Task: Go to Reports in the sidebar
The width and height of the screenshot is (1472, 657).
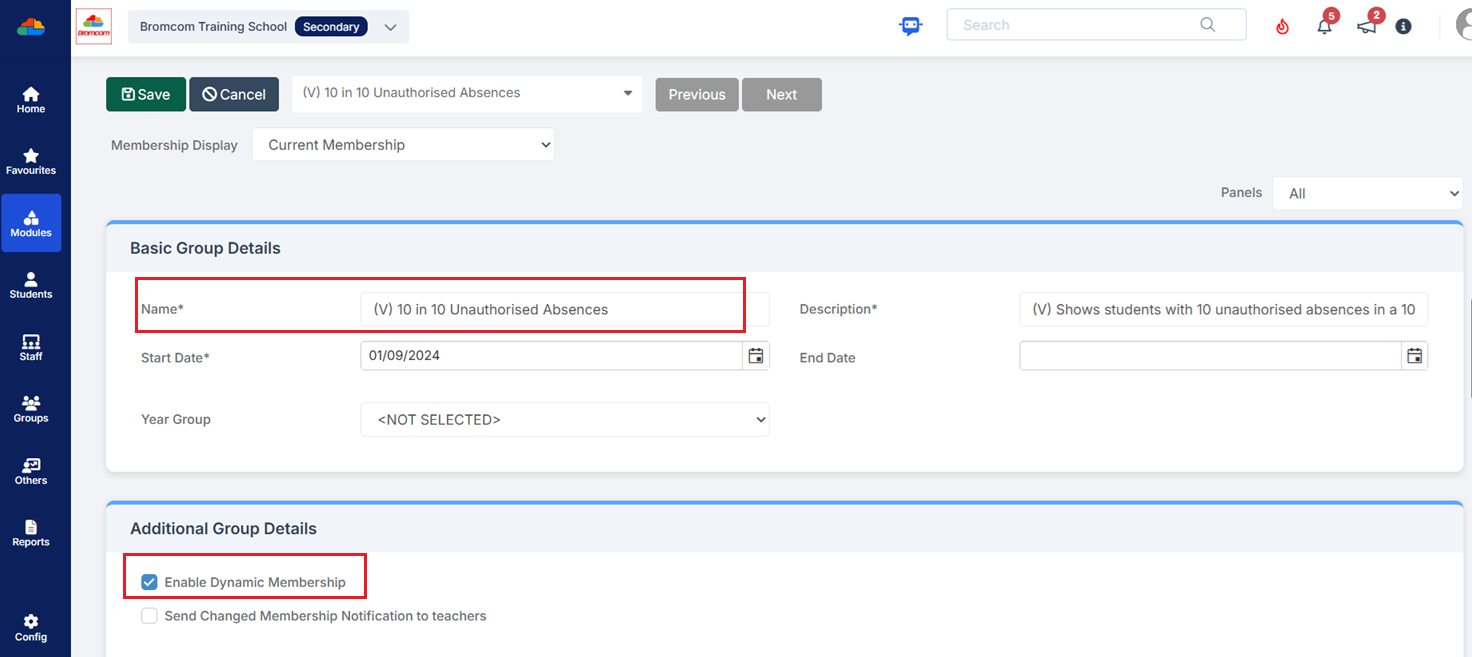Action: click(31, 533)
